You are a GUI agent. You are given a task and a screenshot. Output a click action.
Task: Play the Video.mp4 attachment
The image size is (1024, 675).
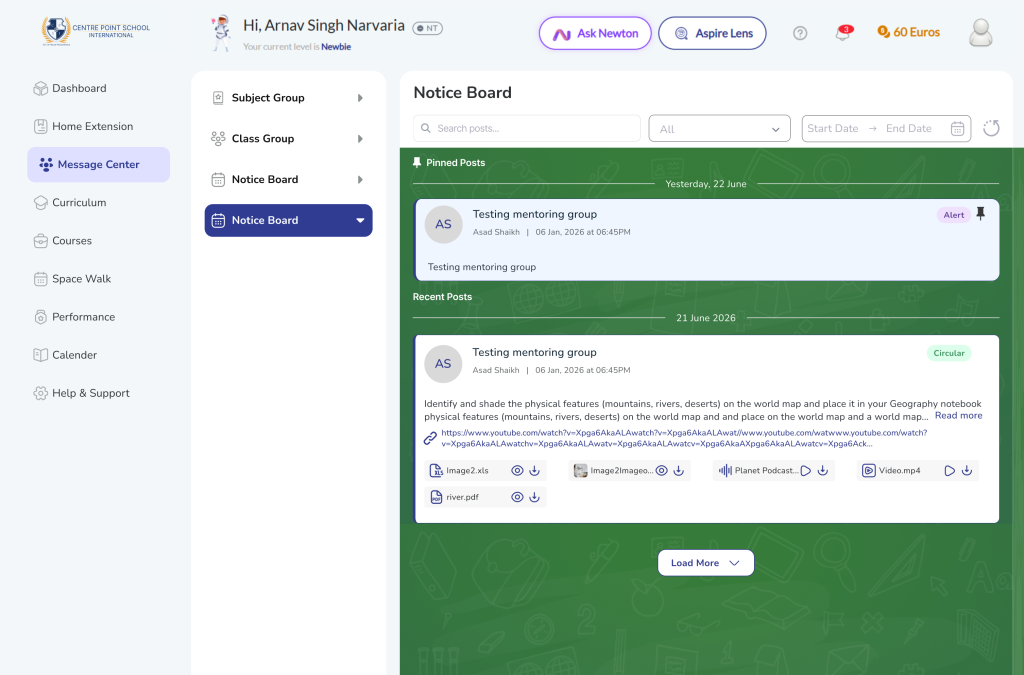point(950,471)
